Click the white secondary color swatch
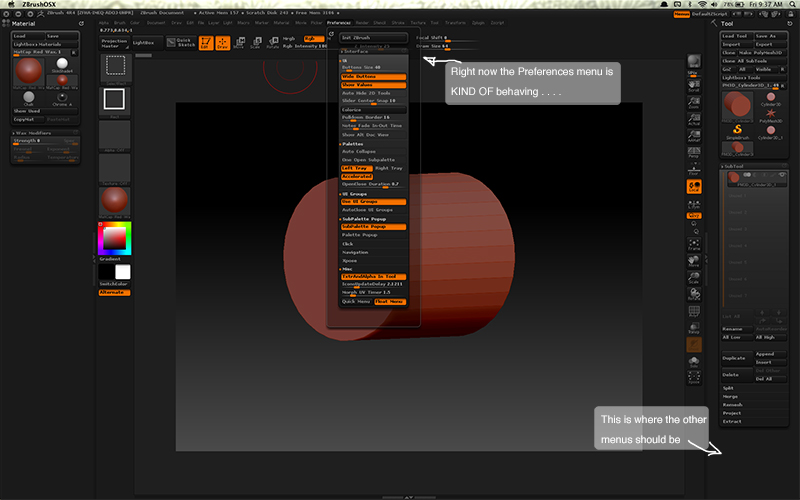This screenshot has height=500, width=800. coord(123,272)
